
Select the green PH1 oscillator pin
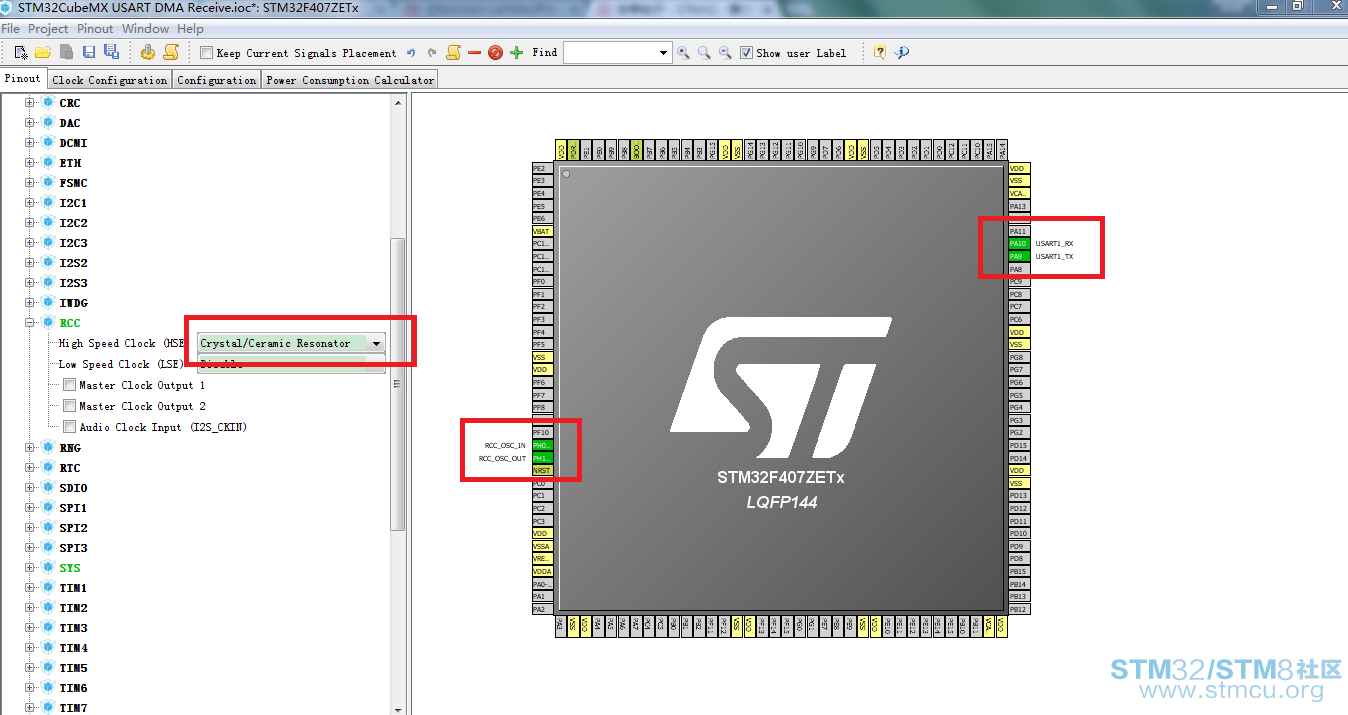coord(542,458)
